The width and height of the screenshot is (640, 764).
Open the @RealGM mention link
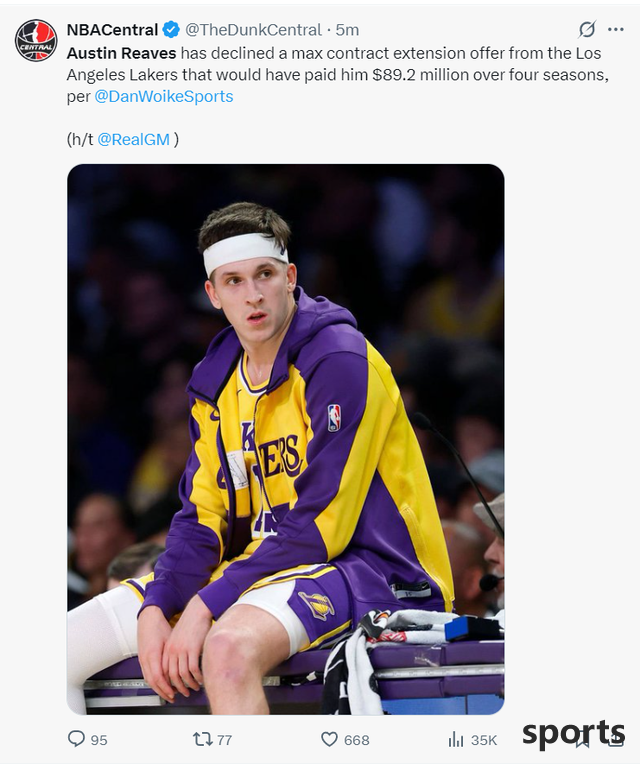(133, 139)
